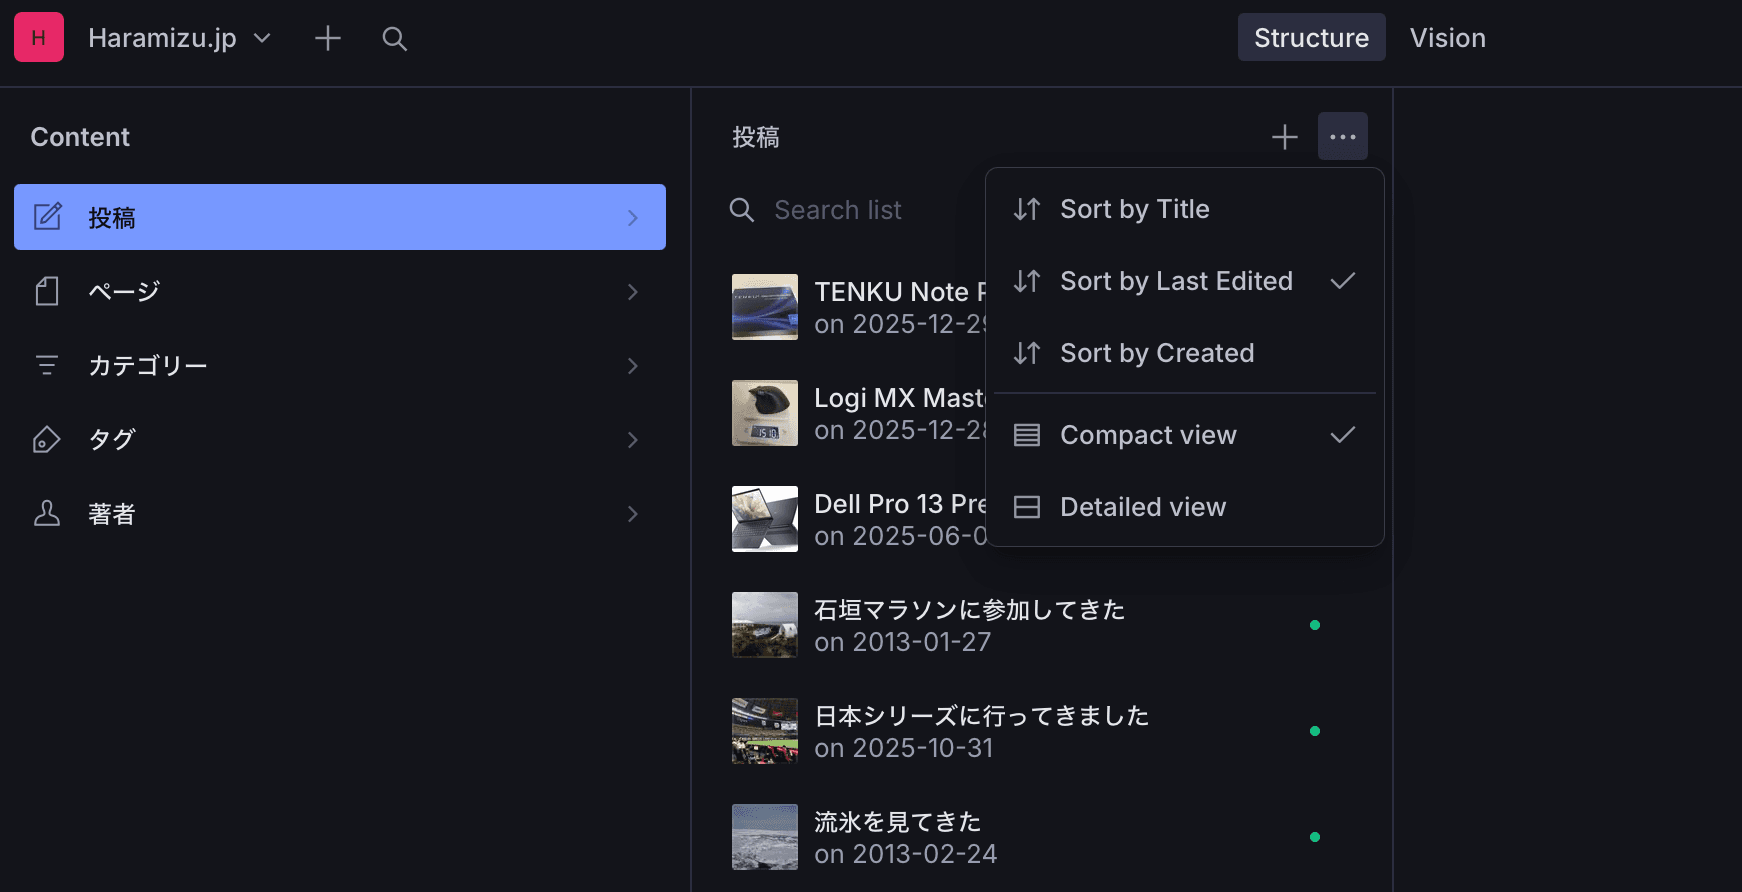This screenshot has height=892, width=1742.
Task: Switch to Detailed view
Action: [x=1142, y=507]
